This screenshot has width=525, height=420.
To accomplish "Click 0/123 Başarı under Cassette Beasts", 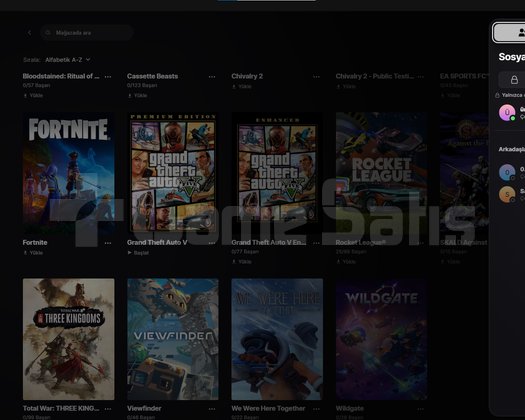I will tap(142, 85).
